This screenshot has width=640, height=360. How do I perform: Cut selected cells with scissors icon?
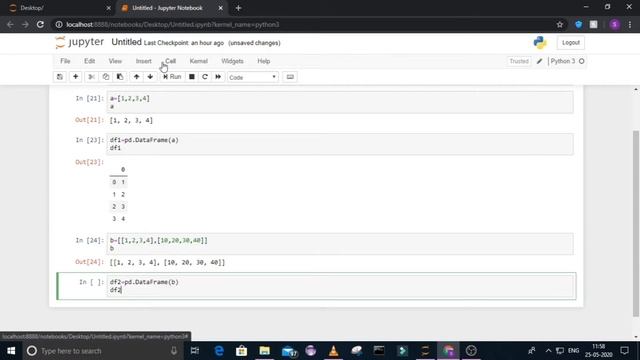point(91,77)
